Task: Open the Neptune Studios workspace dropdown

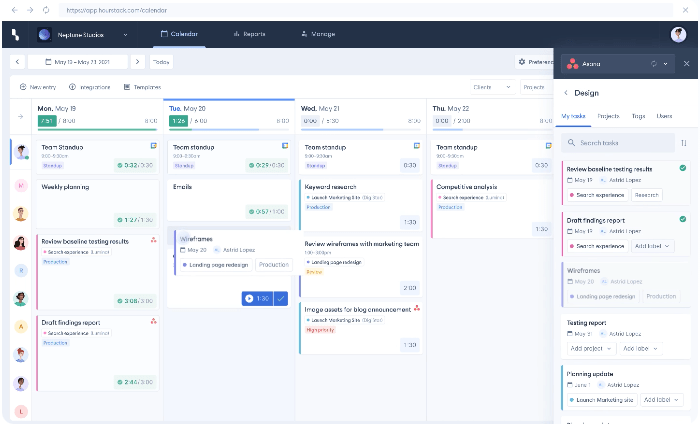Action: click(125, 34)
